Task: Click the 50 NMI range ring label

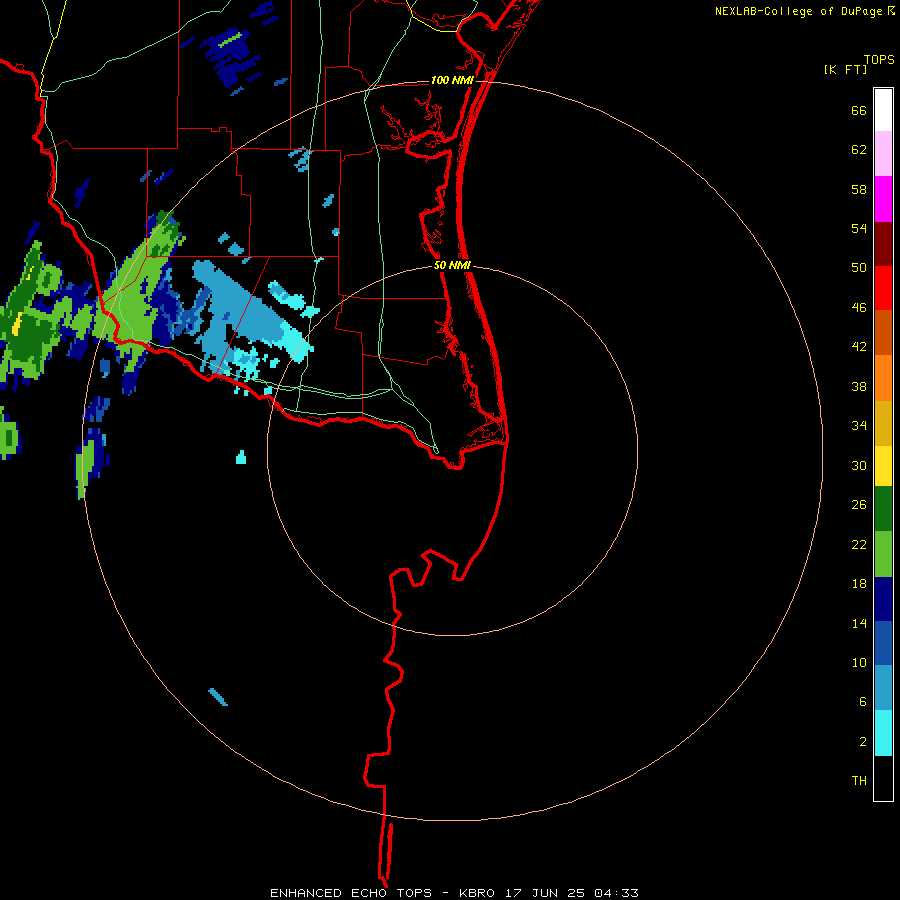Action: 452,265
